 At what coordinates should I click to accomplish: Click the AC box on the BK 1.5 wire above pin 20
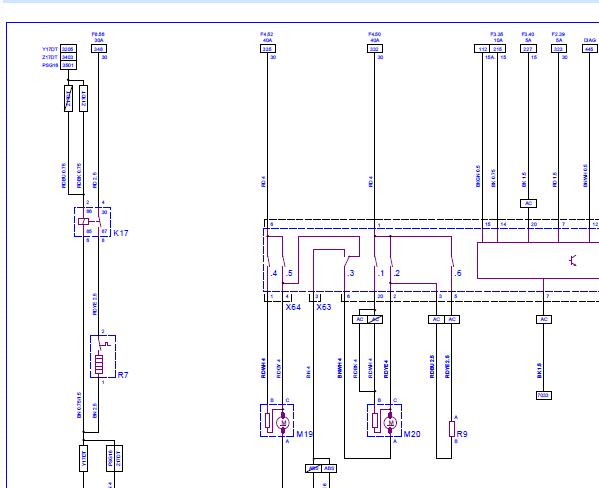(528, 204)
